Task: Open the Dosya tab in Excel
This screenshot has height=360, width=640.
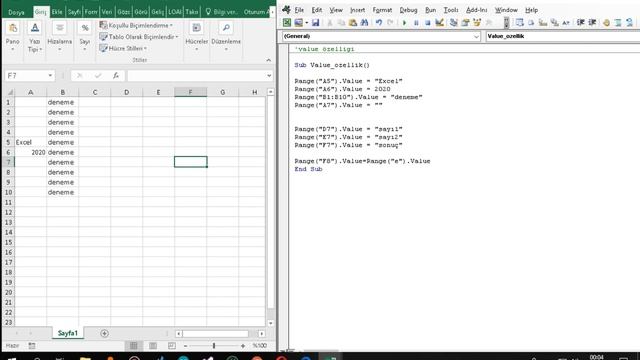Action: click(16, 12)
